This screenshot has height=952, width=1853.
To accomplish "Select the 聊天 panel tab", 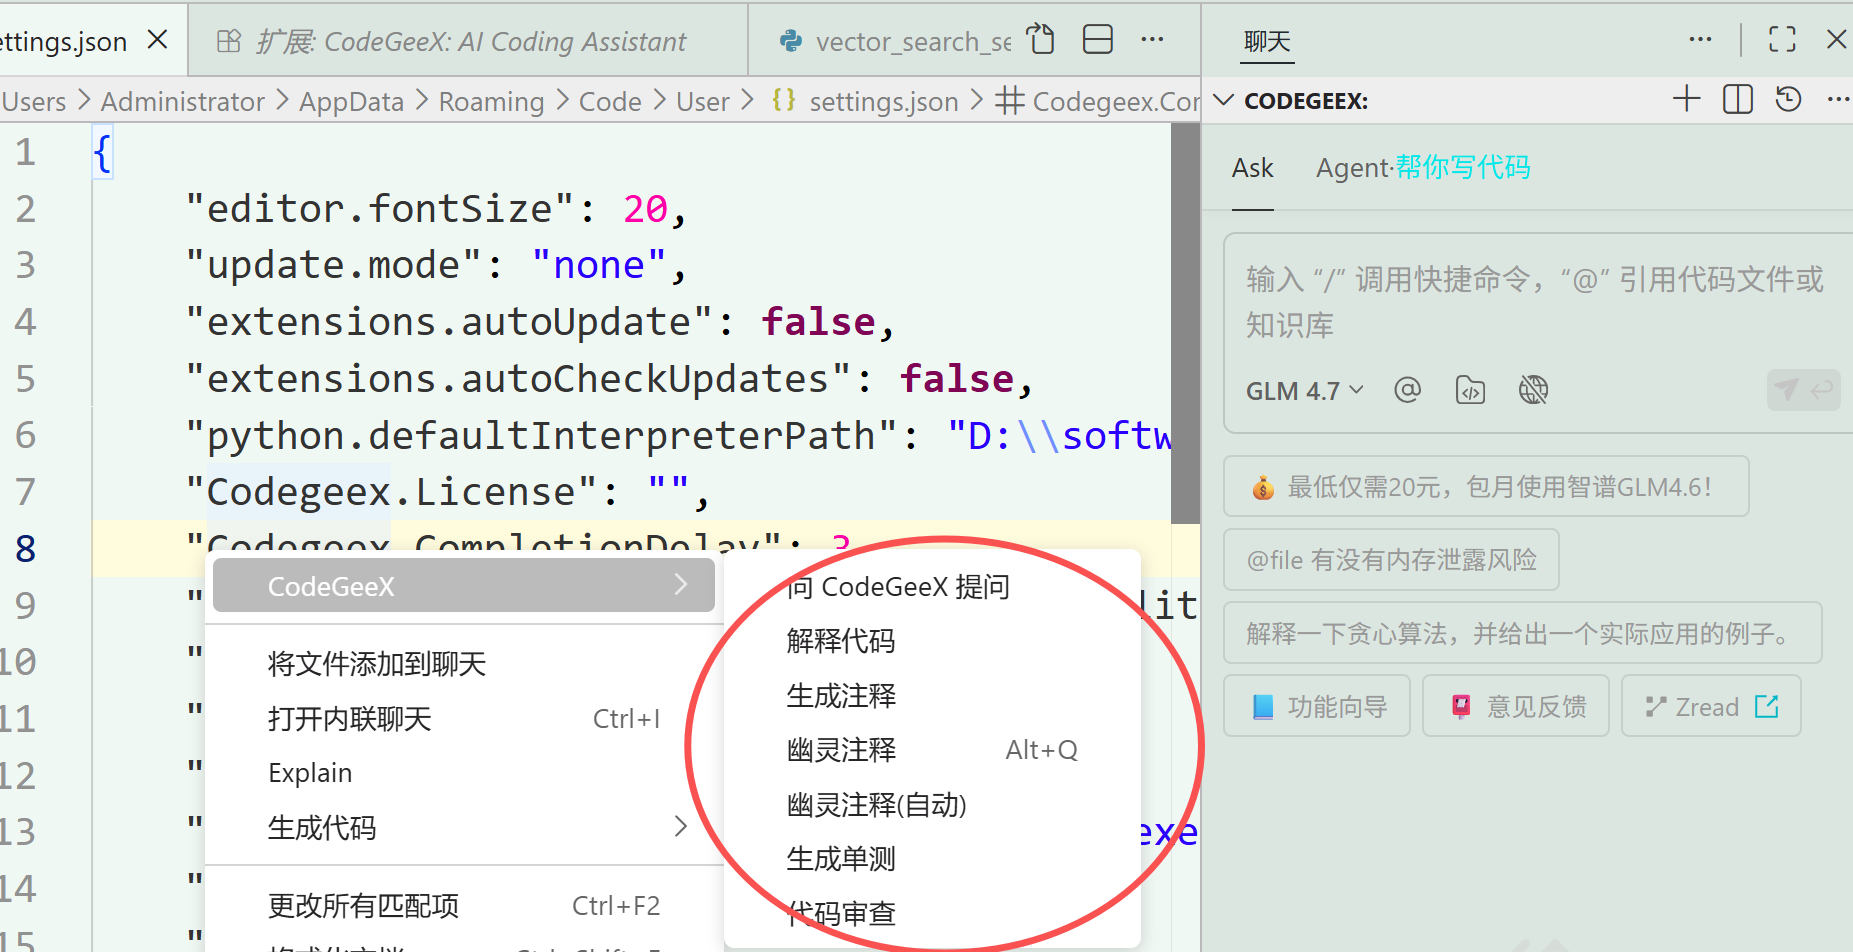I will pos(1267,42).
